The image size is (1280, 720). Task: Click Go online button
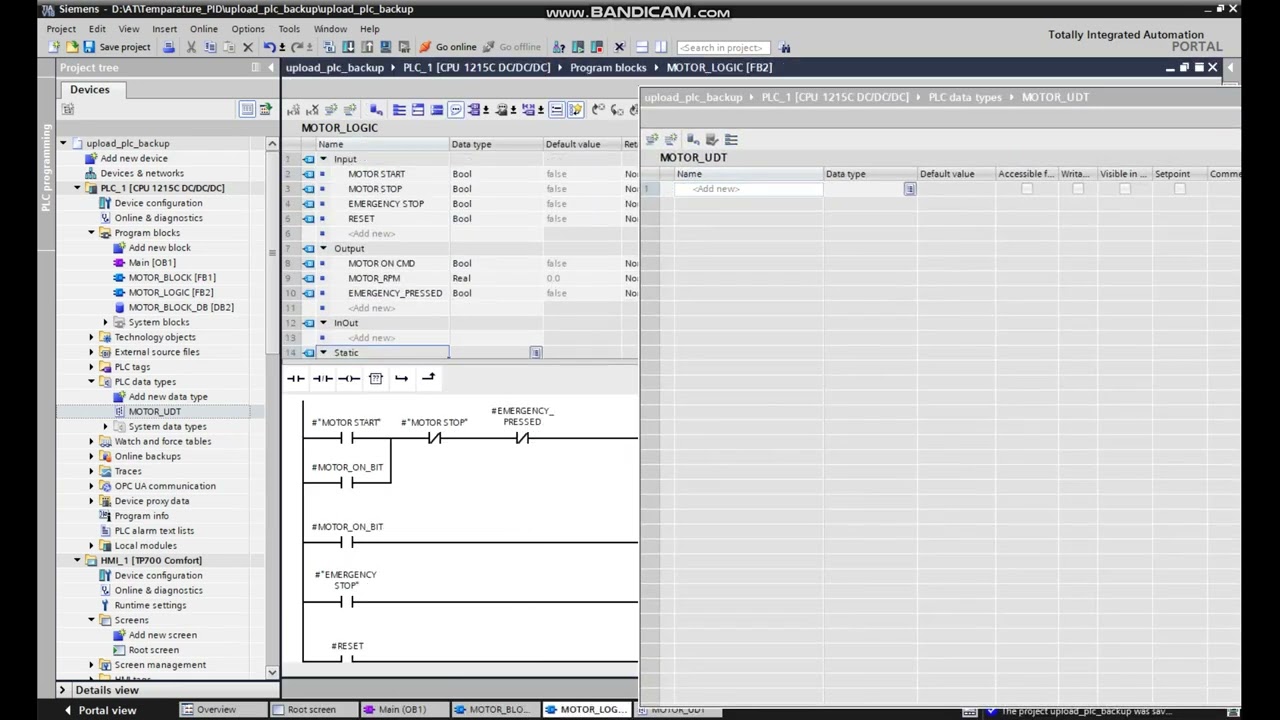(x=448, y=47)
